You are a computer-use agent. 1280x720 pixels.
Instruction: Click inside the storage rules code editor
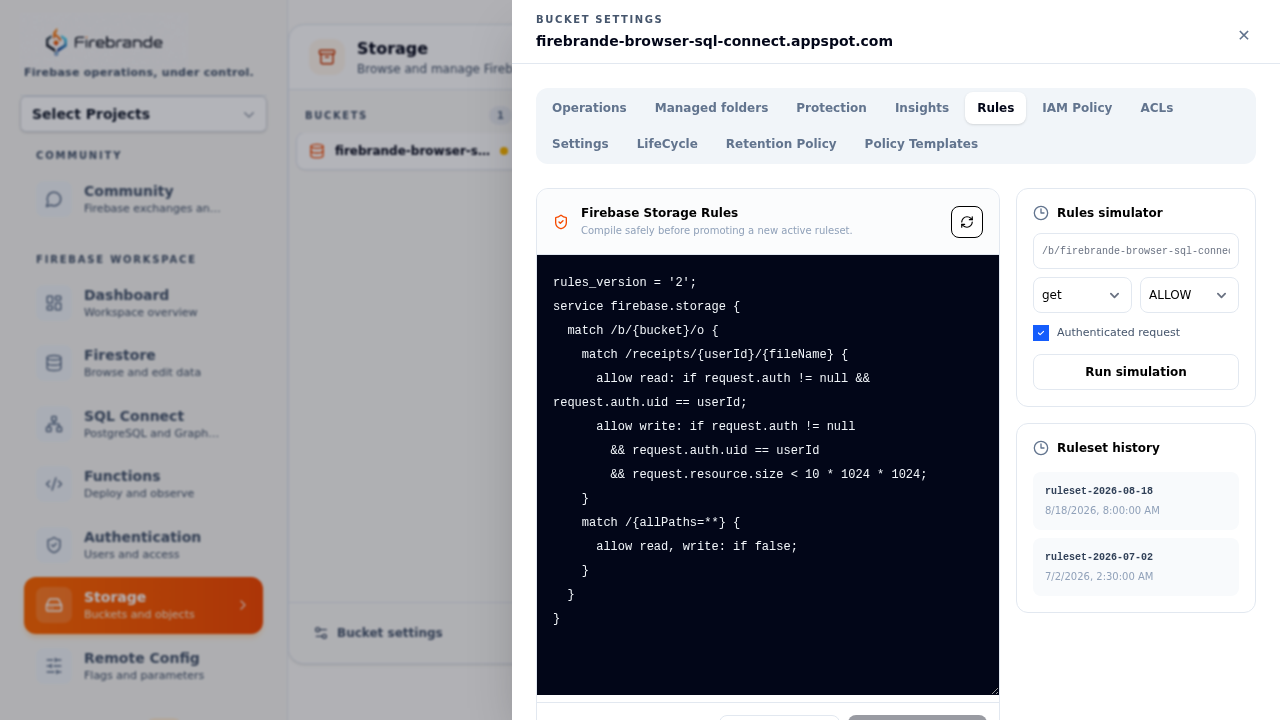(768, 475)
